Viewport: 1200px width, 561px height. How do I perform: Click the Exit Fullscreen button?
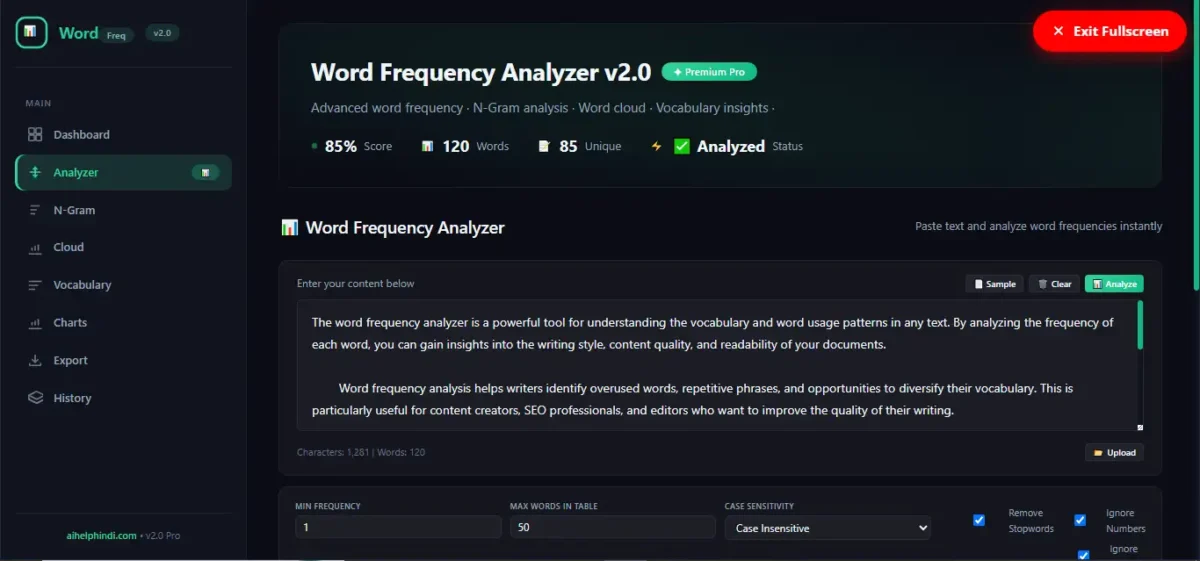[x=1110, y=31]
